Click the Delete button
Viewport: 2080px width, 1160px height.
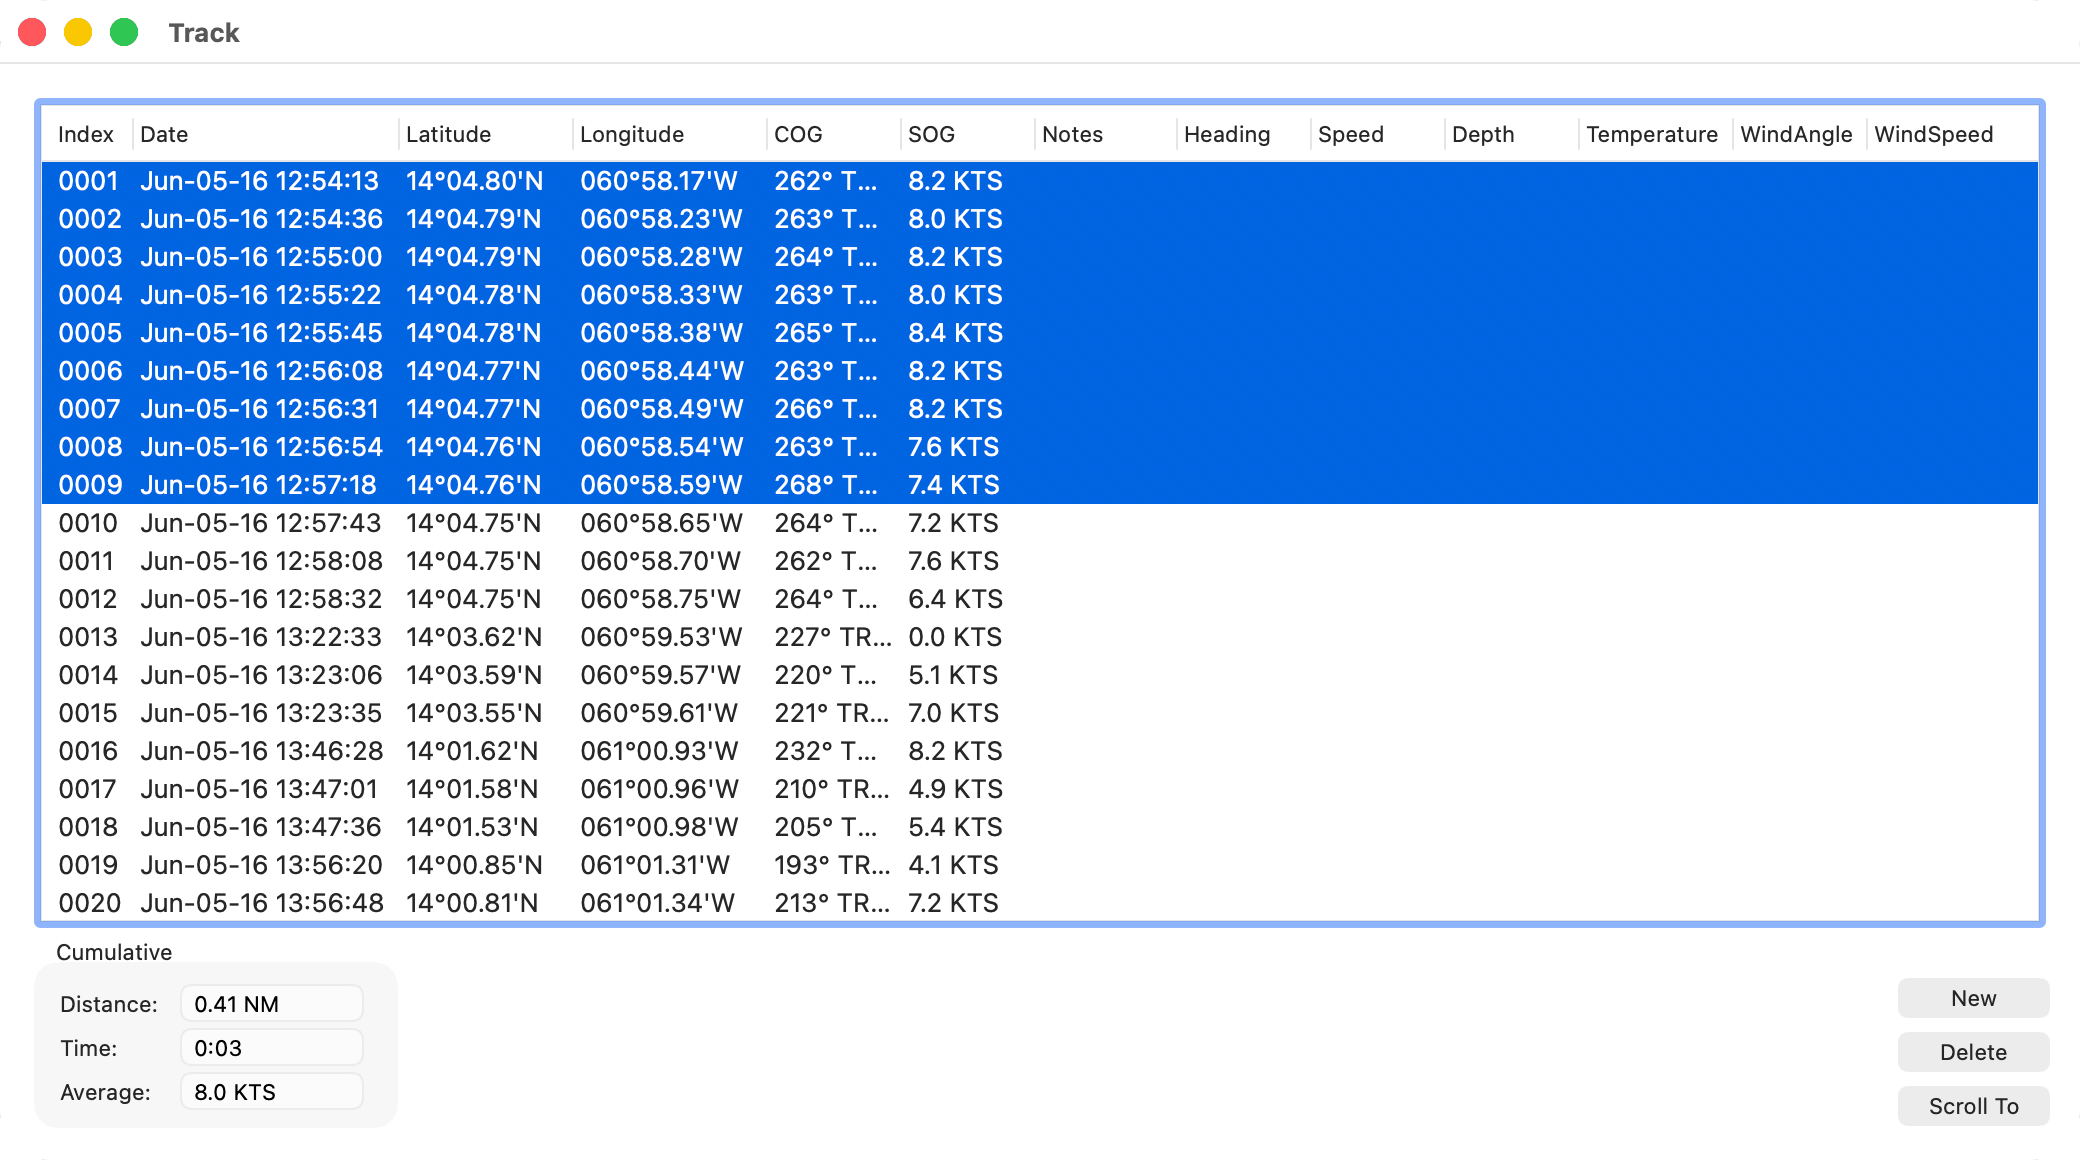(1973, 1052)
